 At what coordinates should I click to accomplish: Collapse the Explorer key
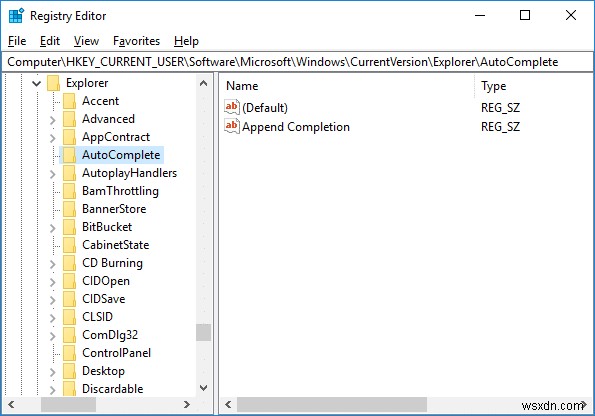(36, 83)
